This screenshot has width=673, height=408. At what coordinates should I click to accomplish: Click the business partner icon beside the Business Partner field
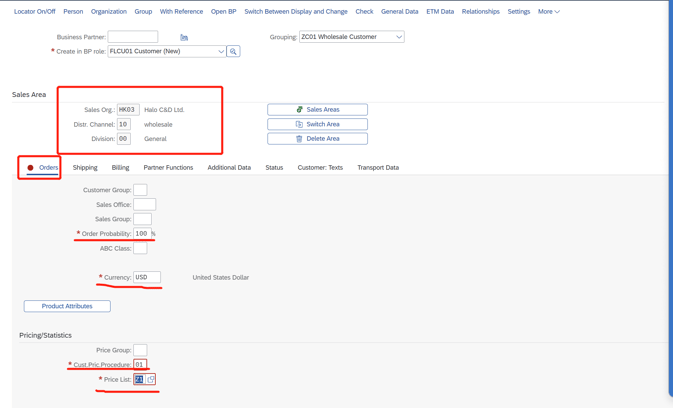coord(184,37)
